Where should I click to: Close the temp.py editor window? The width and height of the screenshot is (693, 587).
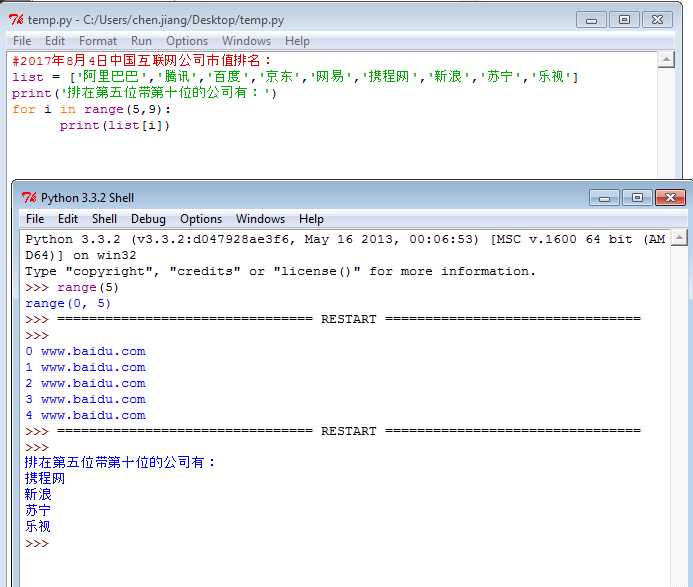pos(658,20)
